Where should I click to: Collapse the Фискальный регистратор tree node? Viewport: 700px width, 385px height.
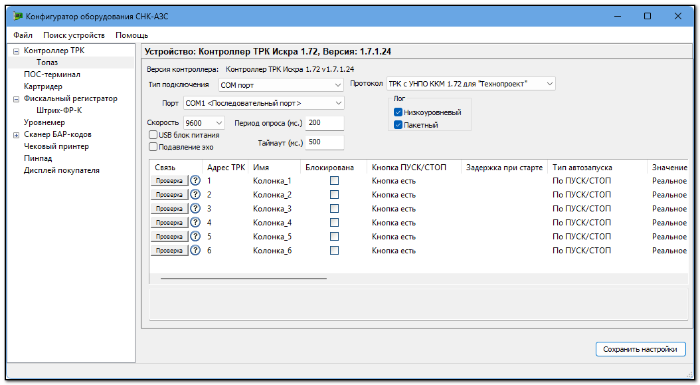(x=16, y=99)
